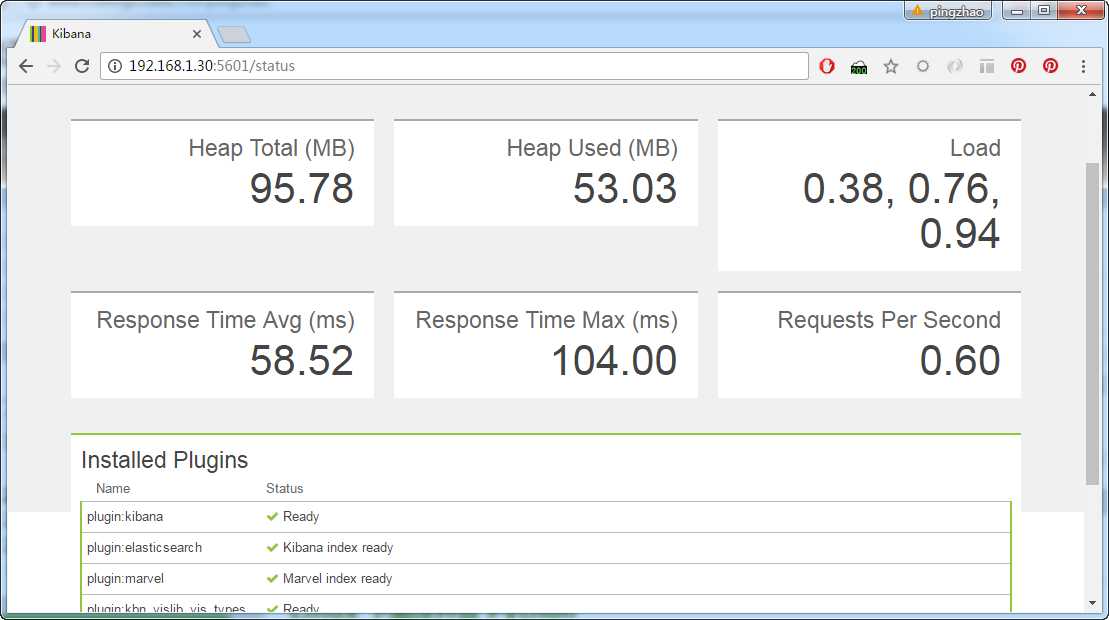Click the red Opera-style extension icon
This screenshot has width=1109, height=620.
[x=827, y=66]
